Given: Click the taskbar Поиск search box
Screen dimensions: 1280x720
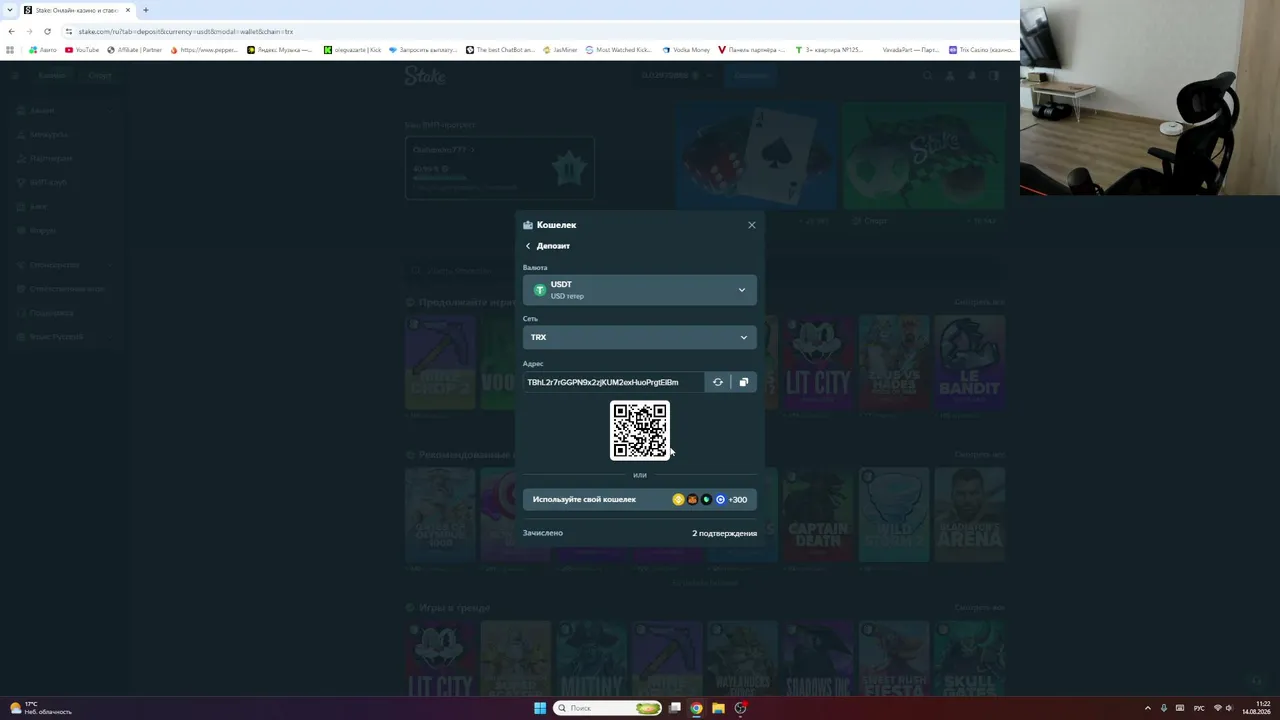Looking at the screenshot, I should click(609, 708).
